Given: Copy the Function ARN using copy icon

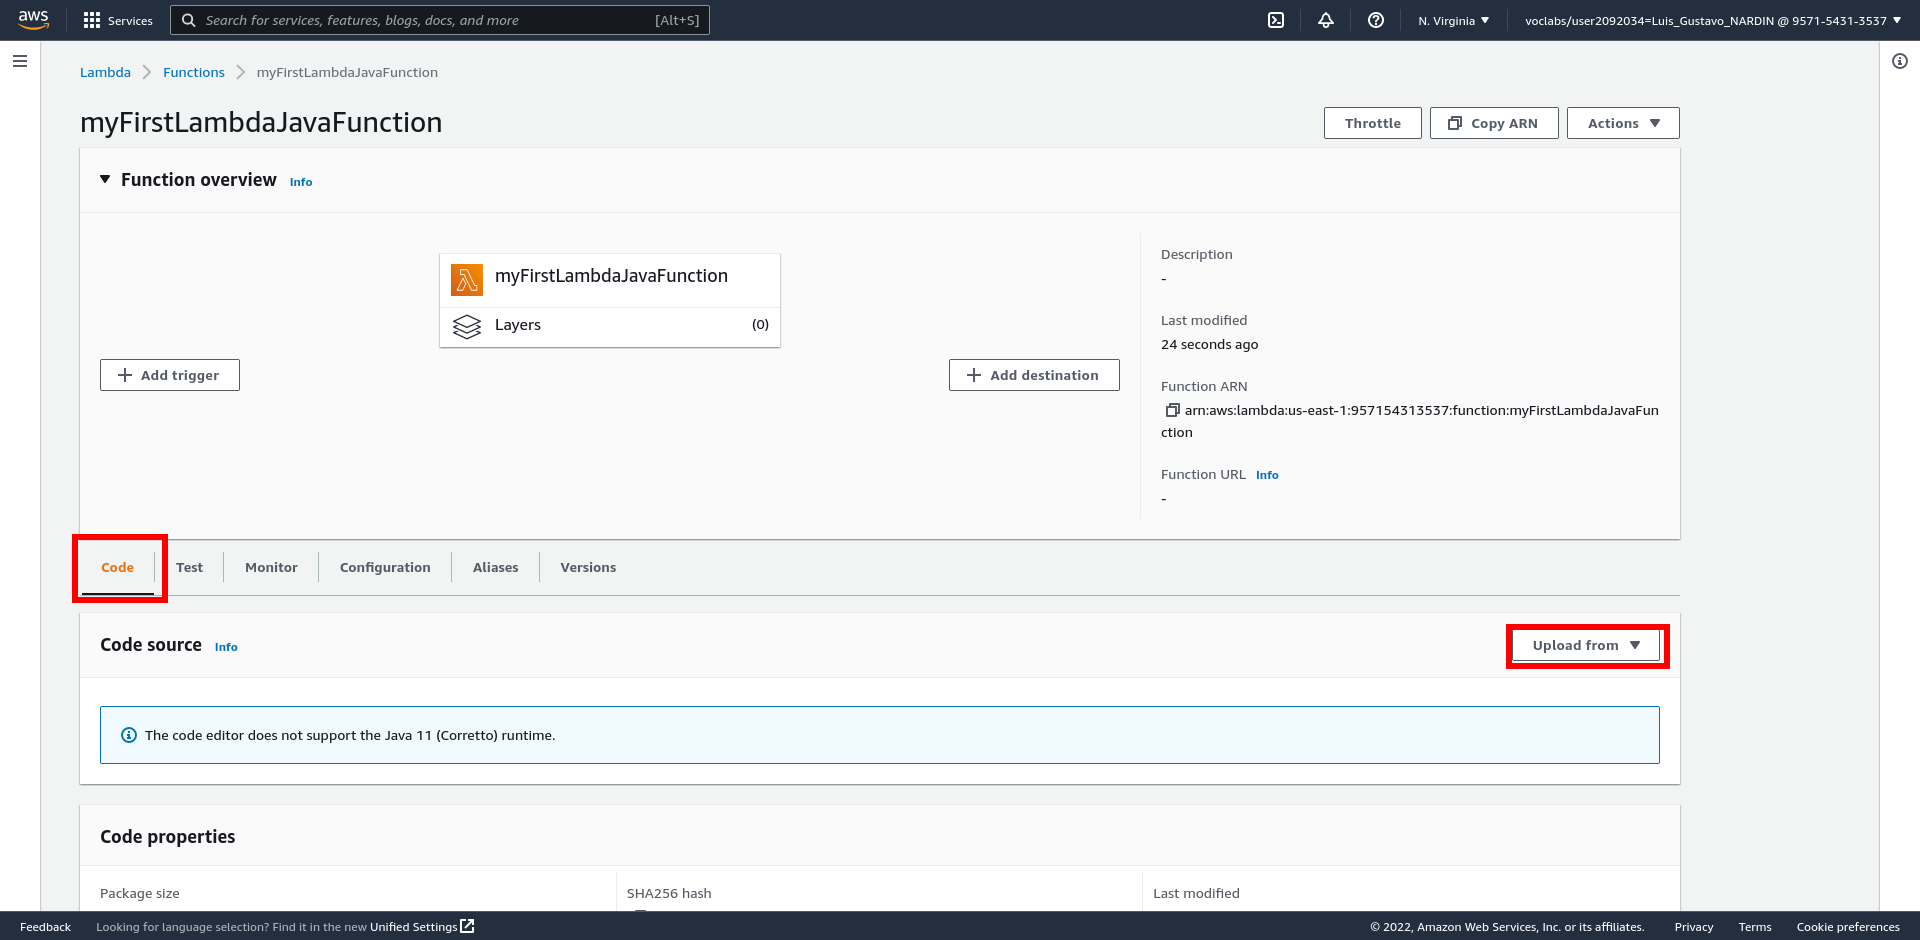Looking at the screenshot, I should click(1172, 410).
